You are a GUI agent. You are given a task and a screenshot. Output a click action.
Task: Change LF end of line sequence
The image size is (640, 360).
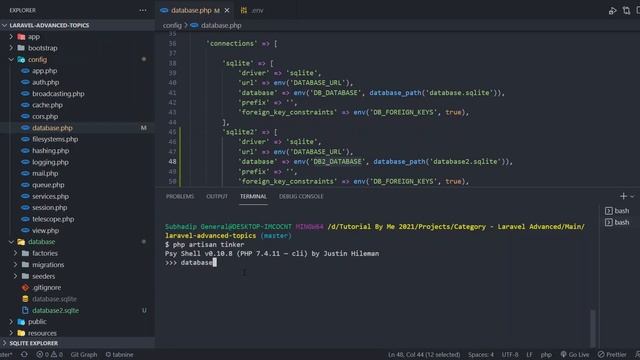tap(529, 355)
